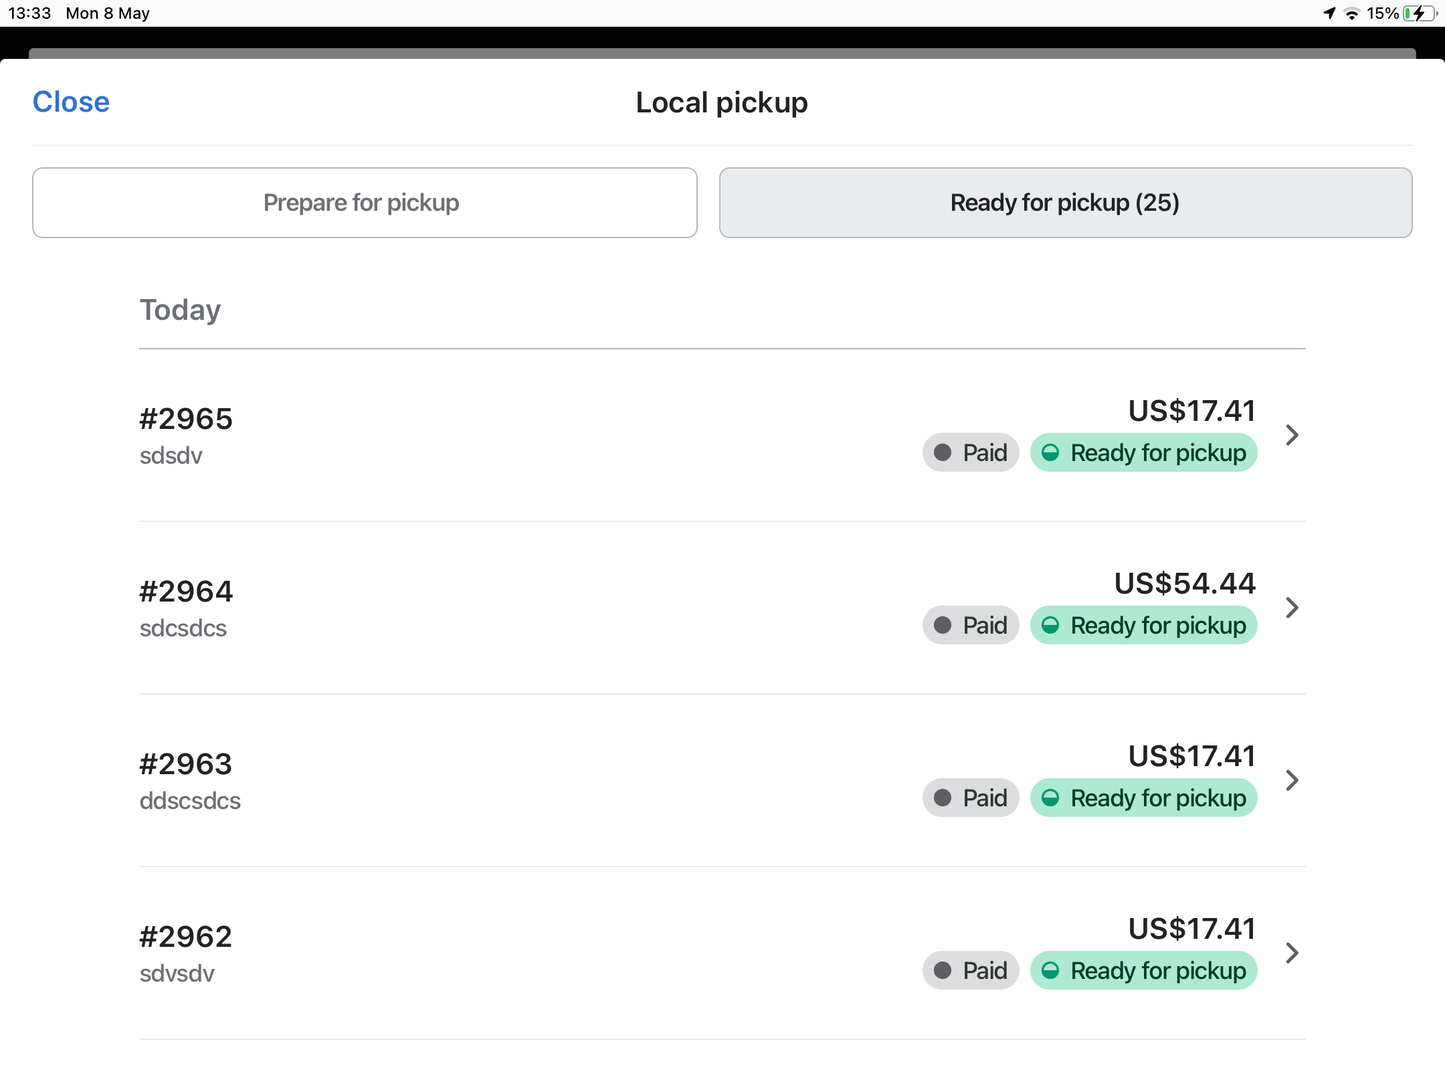Select Ready for pickup badge on order #2963
The image size is (1445, 1084).
coord(1143,798)
